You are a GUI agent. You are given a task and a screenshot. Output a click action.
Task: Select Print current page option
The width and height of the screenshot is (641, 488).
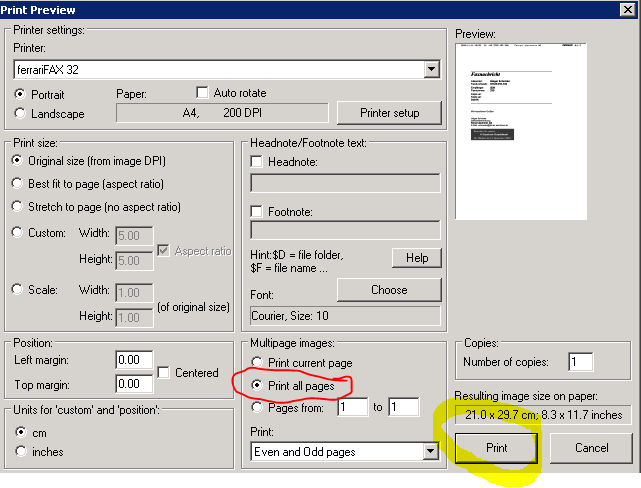258,362
